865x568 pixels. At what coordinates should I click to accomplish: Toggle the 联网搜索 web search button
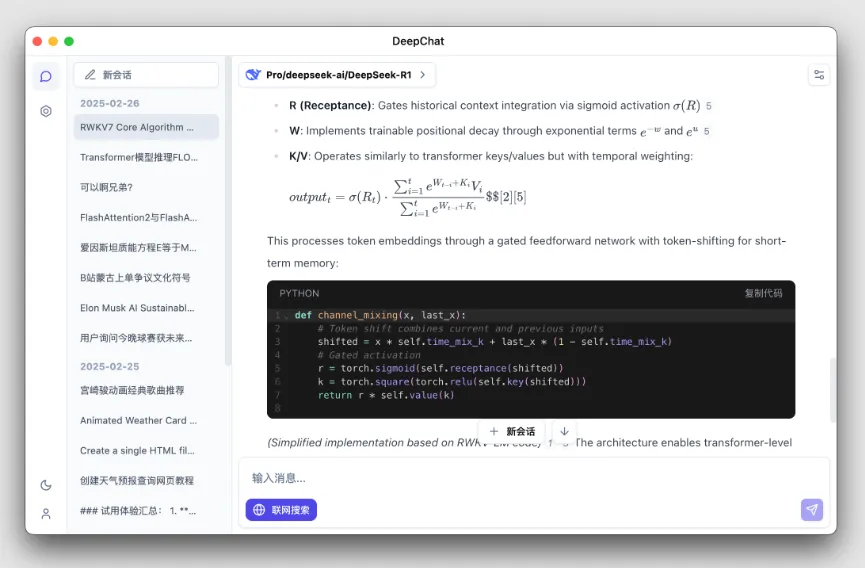tap(281, 510)
